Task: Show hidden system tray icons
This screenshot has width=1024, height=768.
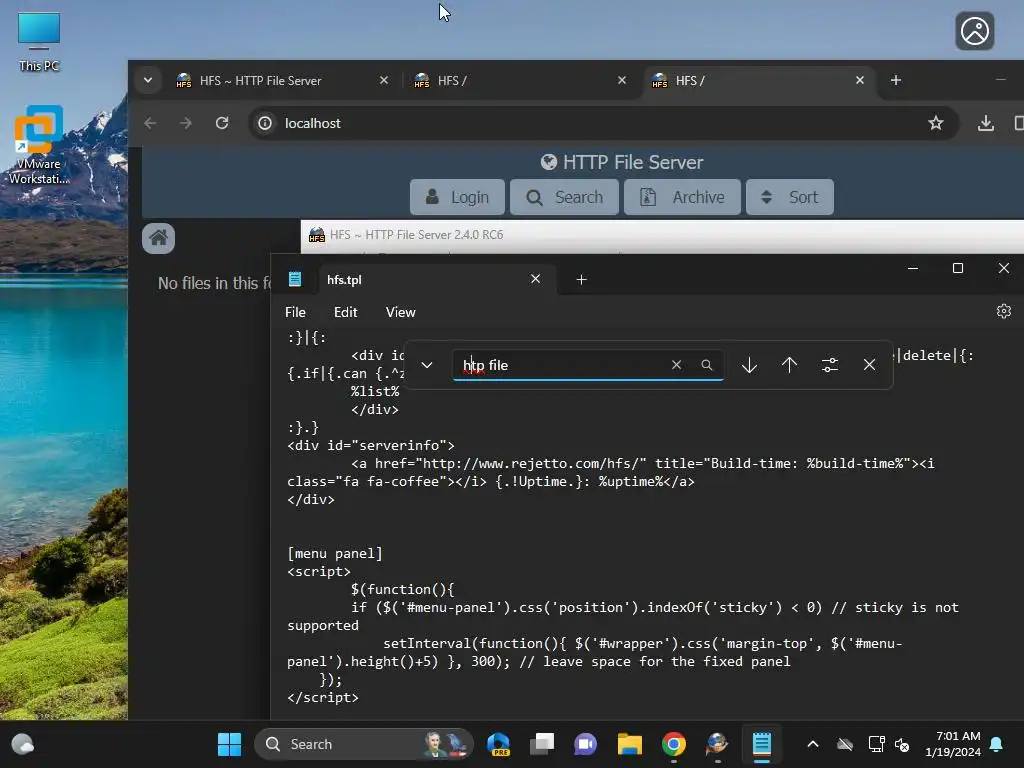Action: coord(813,744)
